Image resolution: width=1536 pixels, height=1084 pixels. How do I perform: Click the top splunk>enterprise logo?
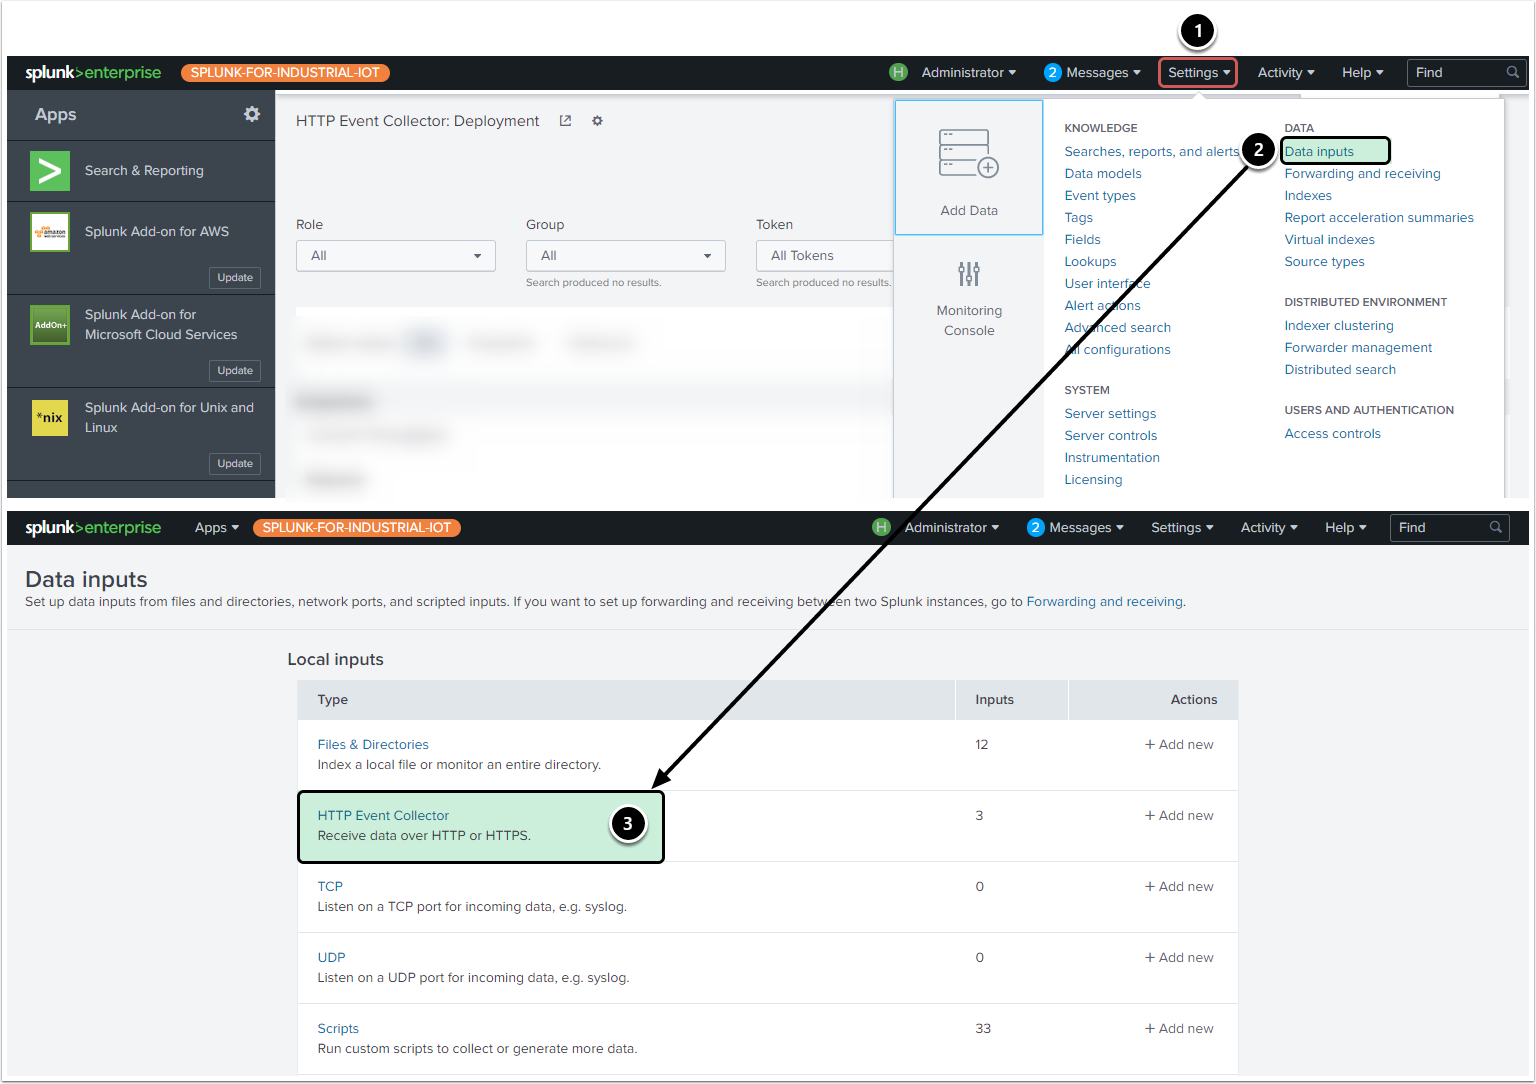click(x=93, y=72)
